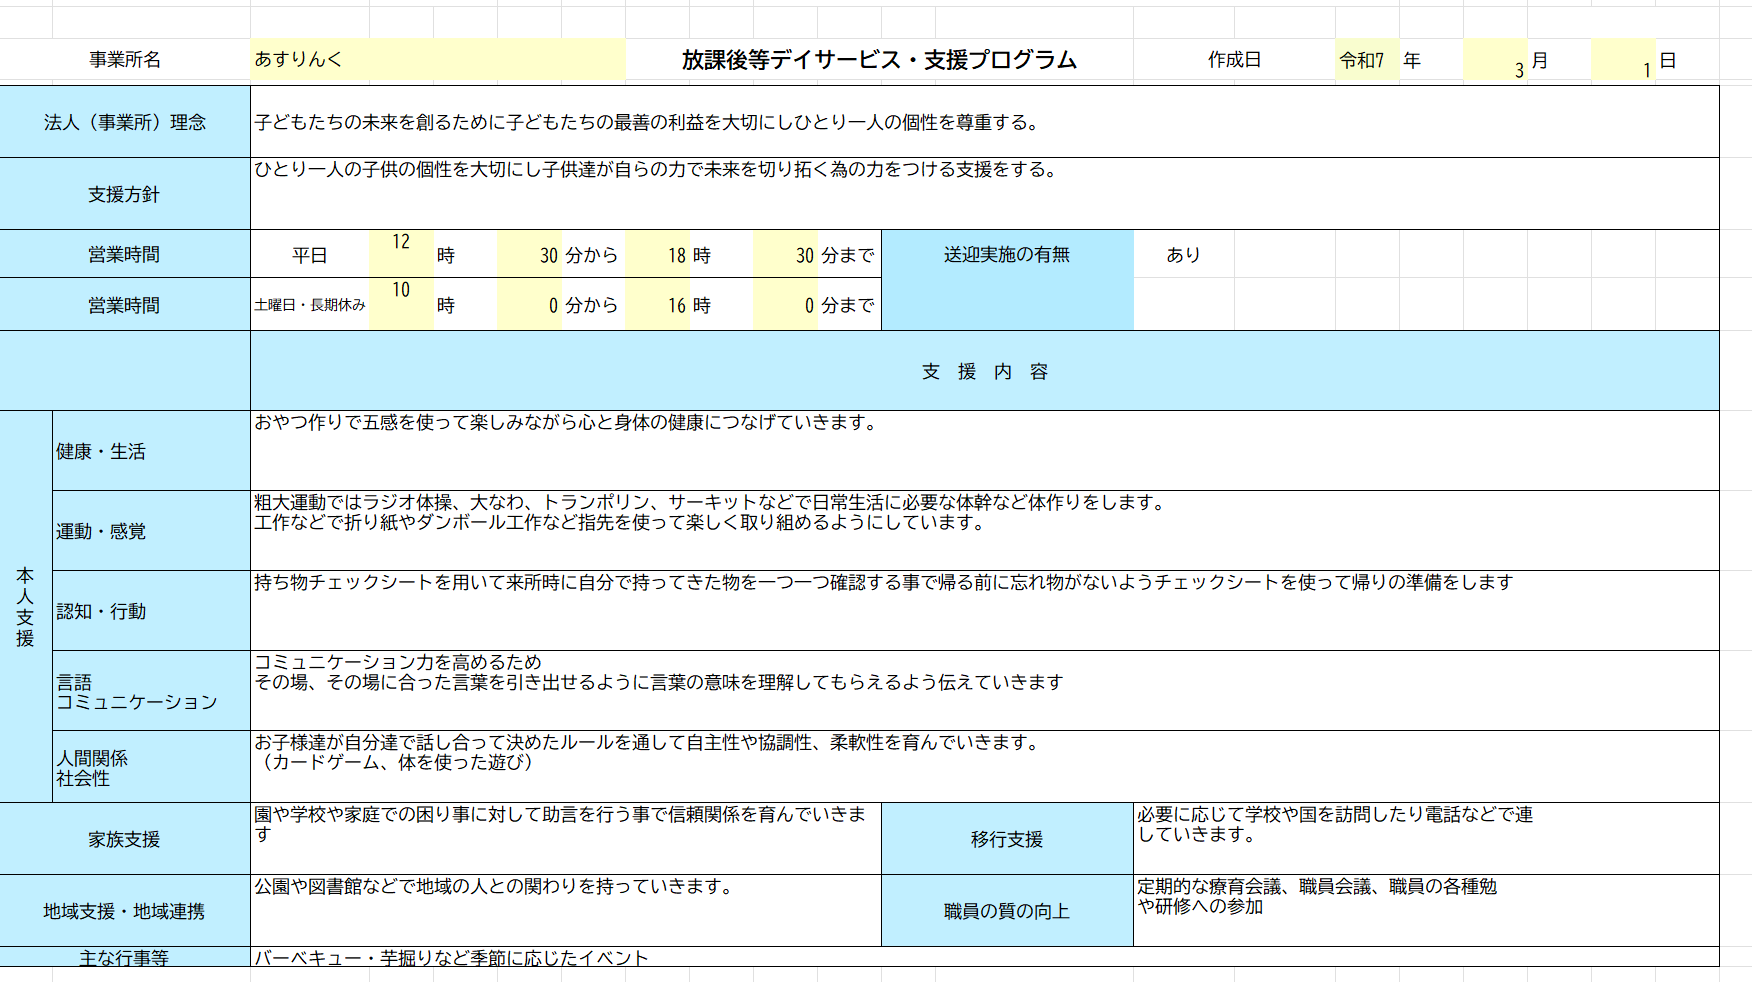This screenshot has width=1752, height=982.
Task: Click the "支援方針" label cell
Action: [125, 194]
